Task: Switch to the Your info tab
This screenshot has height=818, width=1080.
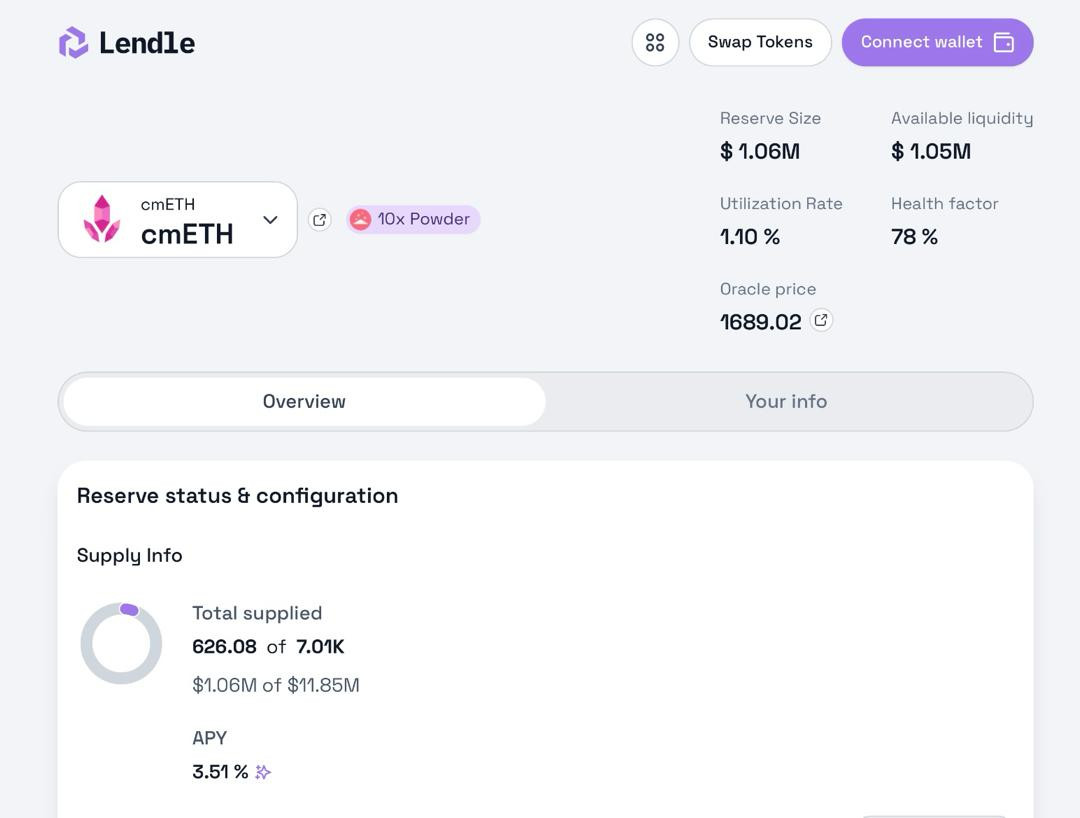Action: (786, 402)
